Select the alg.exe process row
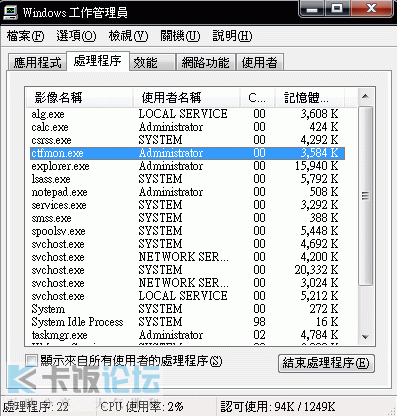397x416 pixels. (x=187, y=114)
